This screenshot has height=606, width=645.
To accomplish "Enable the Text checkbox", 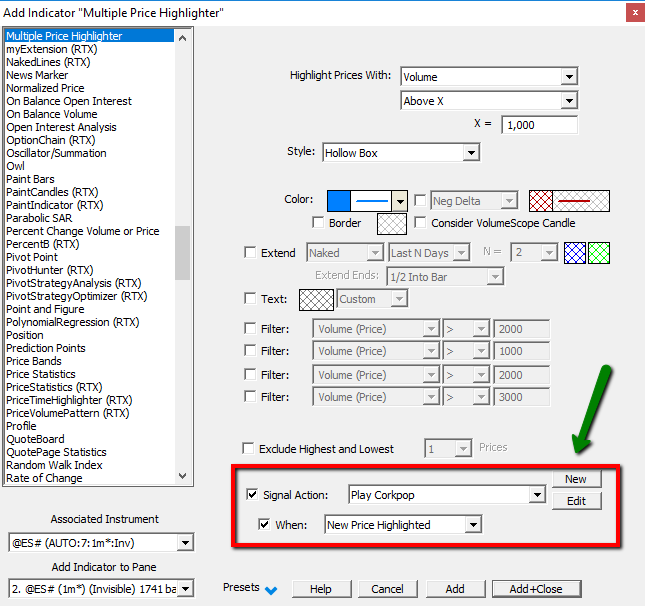I will point(250,298).
